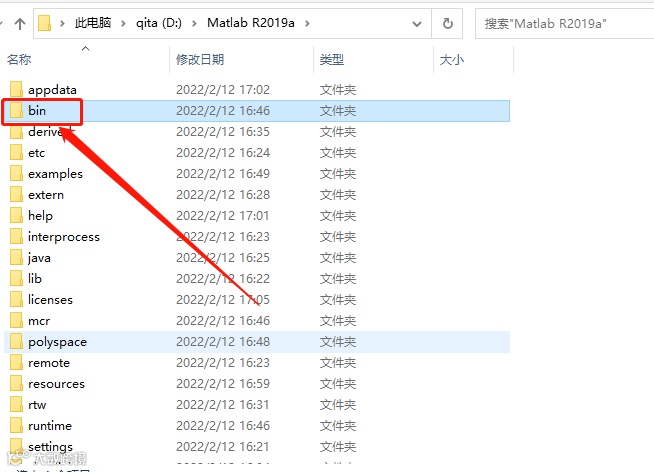This screenshot has height=472, width=654.
Task: Select the rtw folder icon
Action: click(x=16, y=404)
